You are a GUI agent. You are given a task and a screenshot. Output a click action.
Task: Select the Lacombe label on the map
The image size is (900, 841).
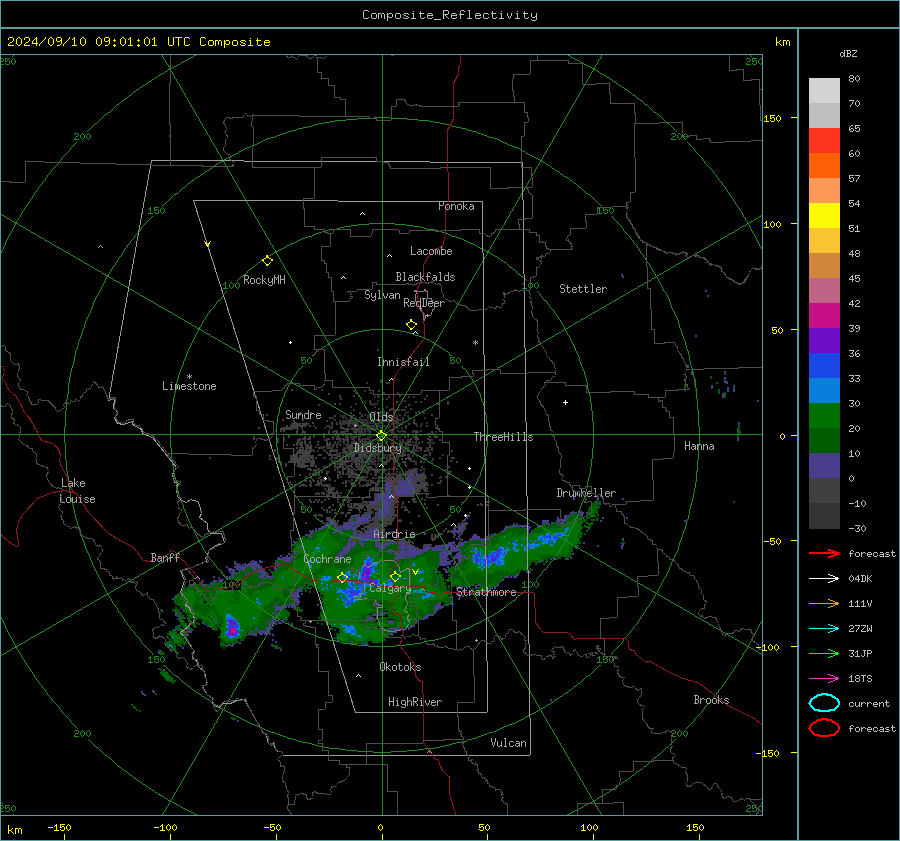click(431, 251)
